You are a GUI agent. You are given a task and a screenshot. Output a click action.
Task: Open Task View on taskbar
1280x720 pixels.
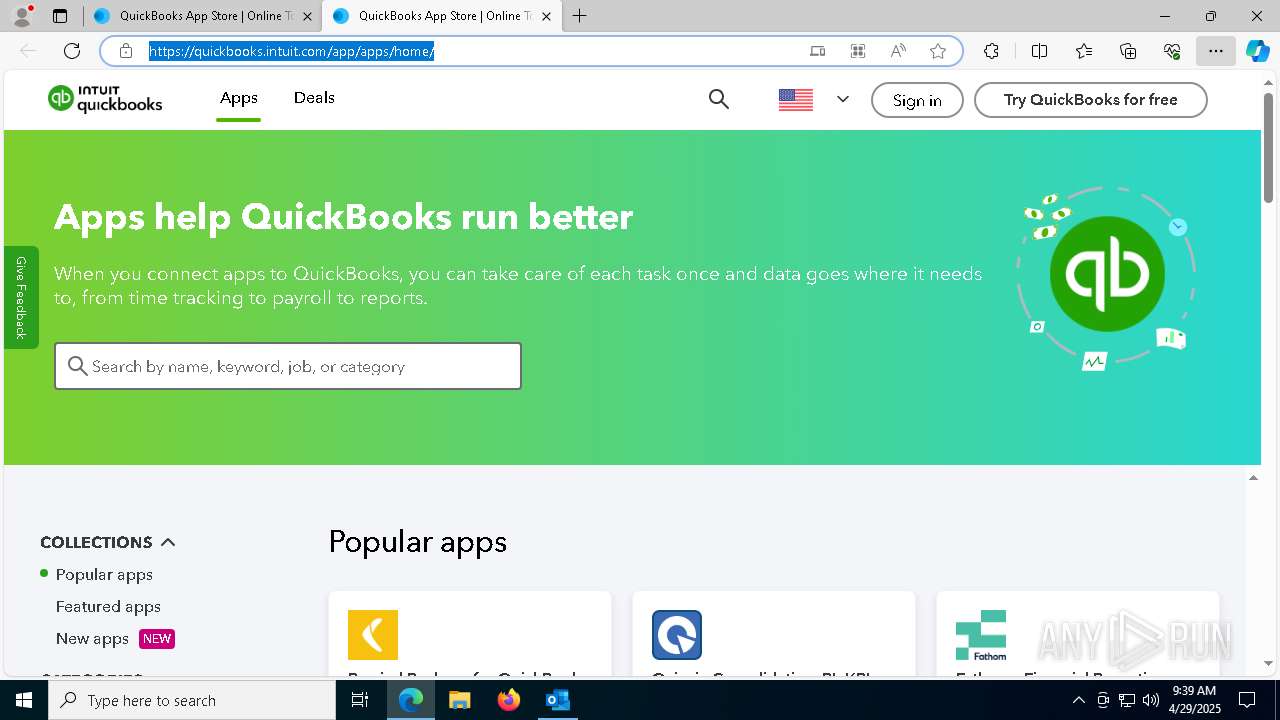pos(360,700)
